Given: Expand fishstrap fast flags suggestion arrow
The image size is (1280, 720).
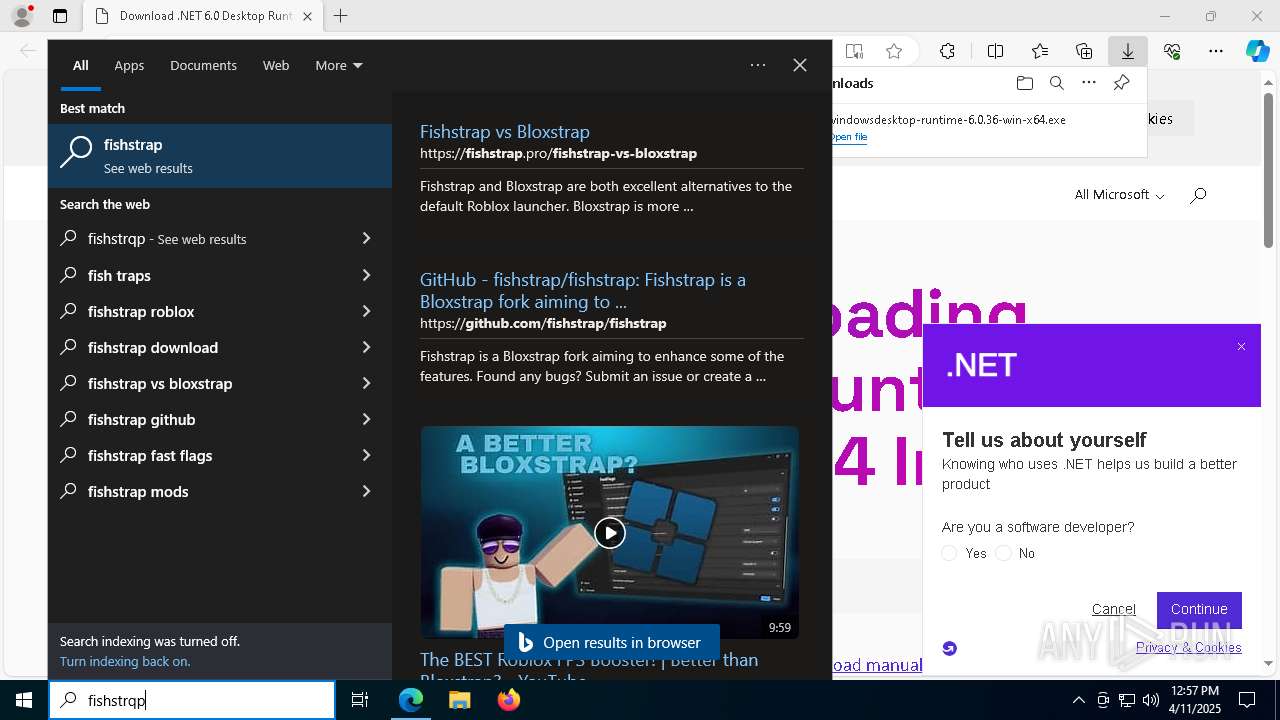Looking at the screenshot, I should pyautogui.click(x=366, y=455).
